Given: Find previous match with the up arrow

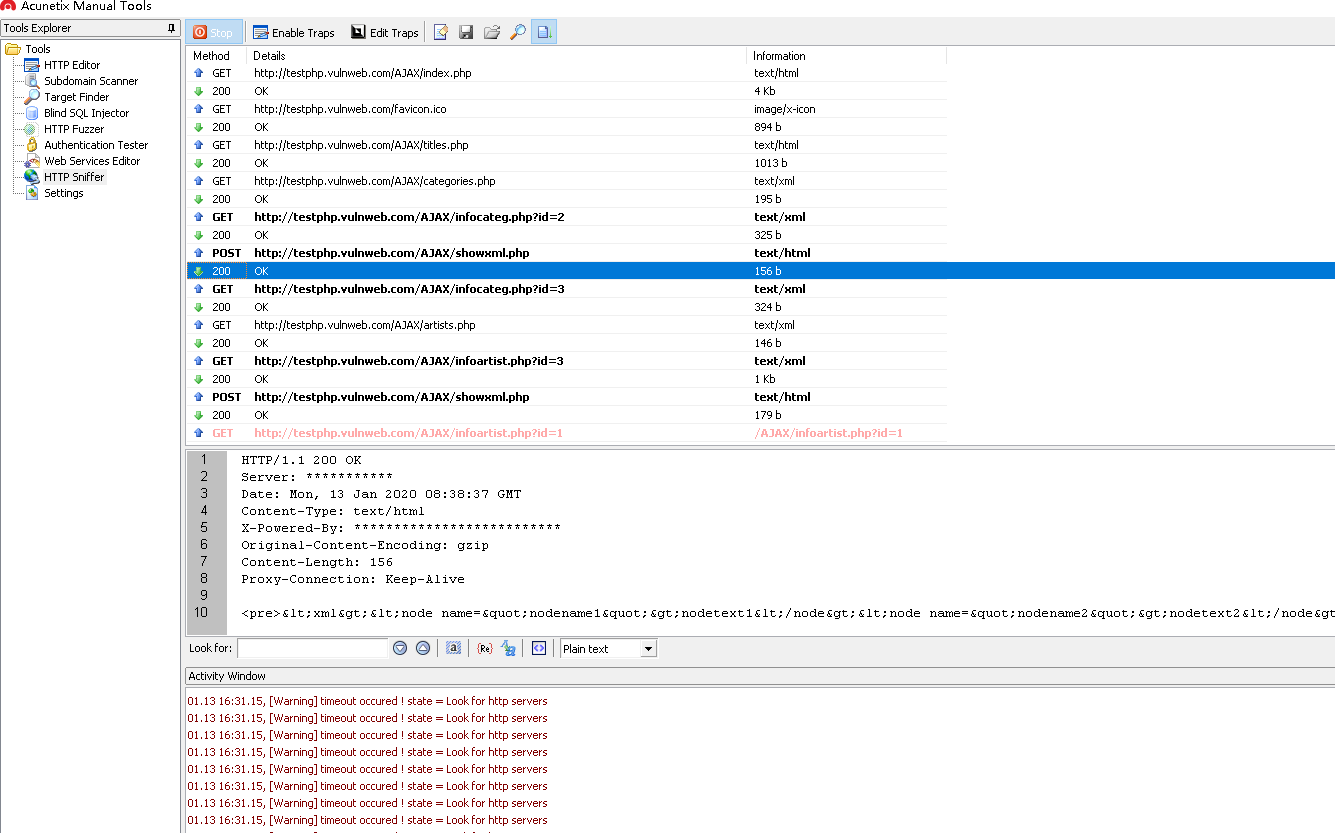Looking at the screenshot, I should click(423, 648).
